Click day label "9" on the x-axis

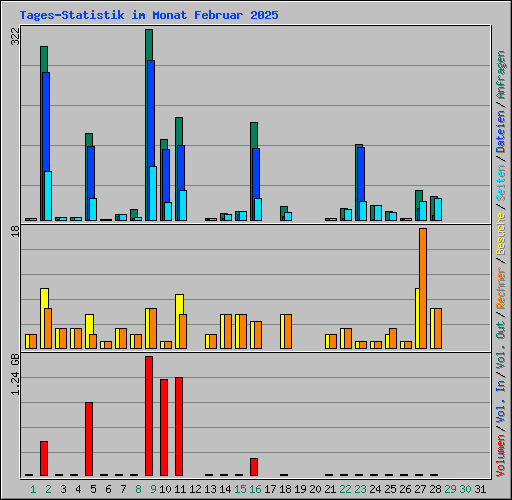153,489
